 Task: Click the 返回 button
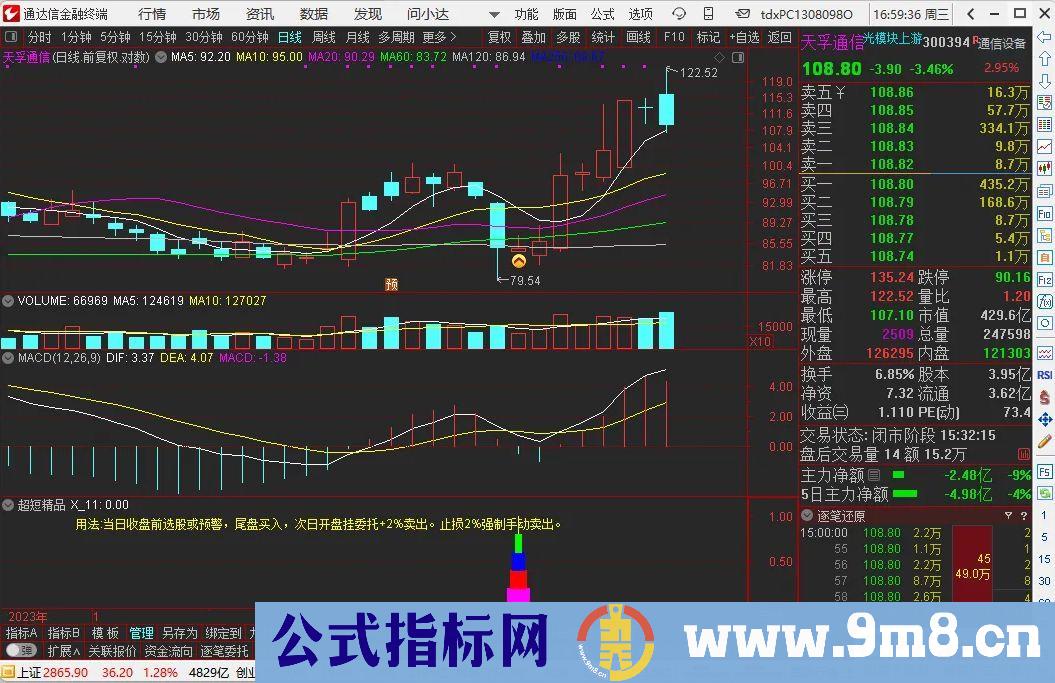(779, 37)
